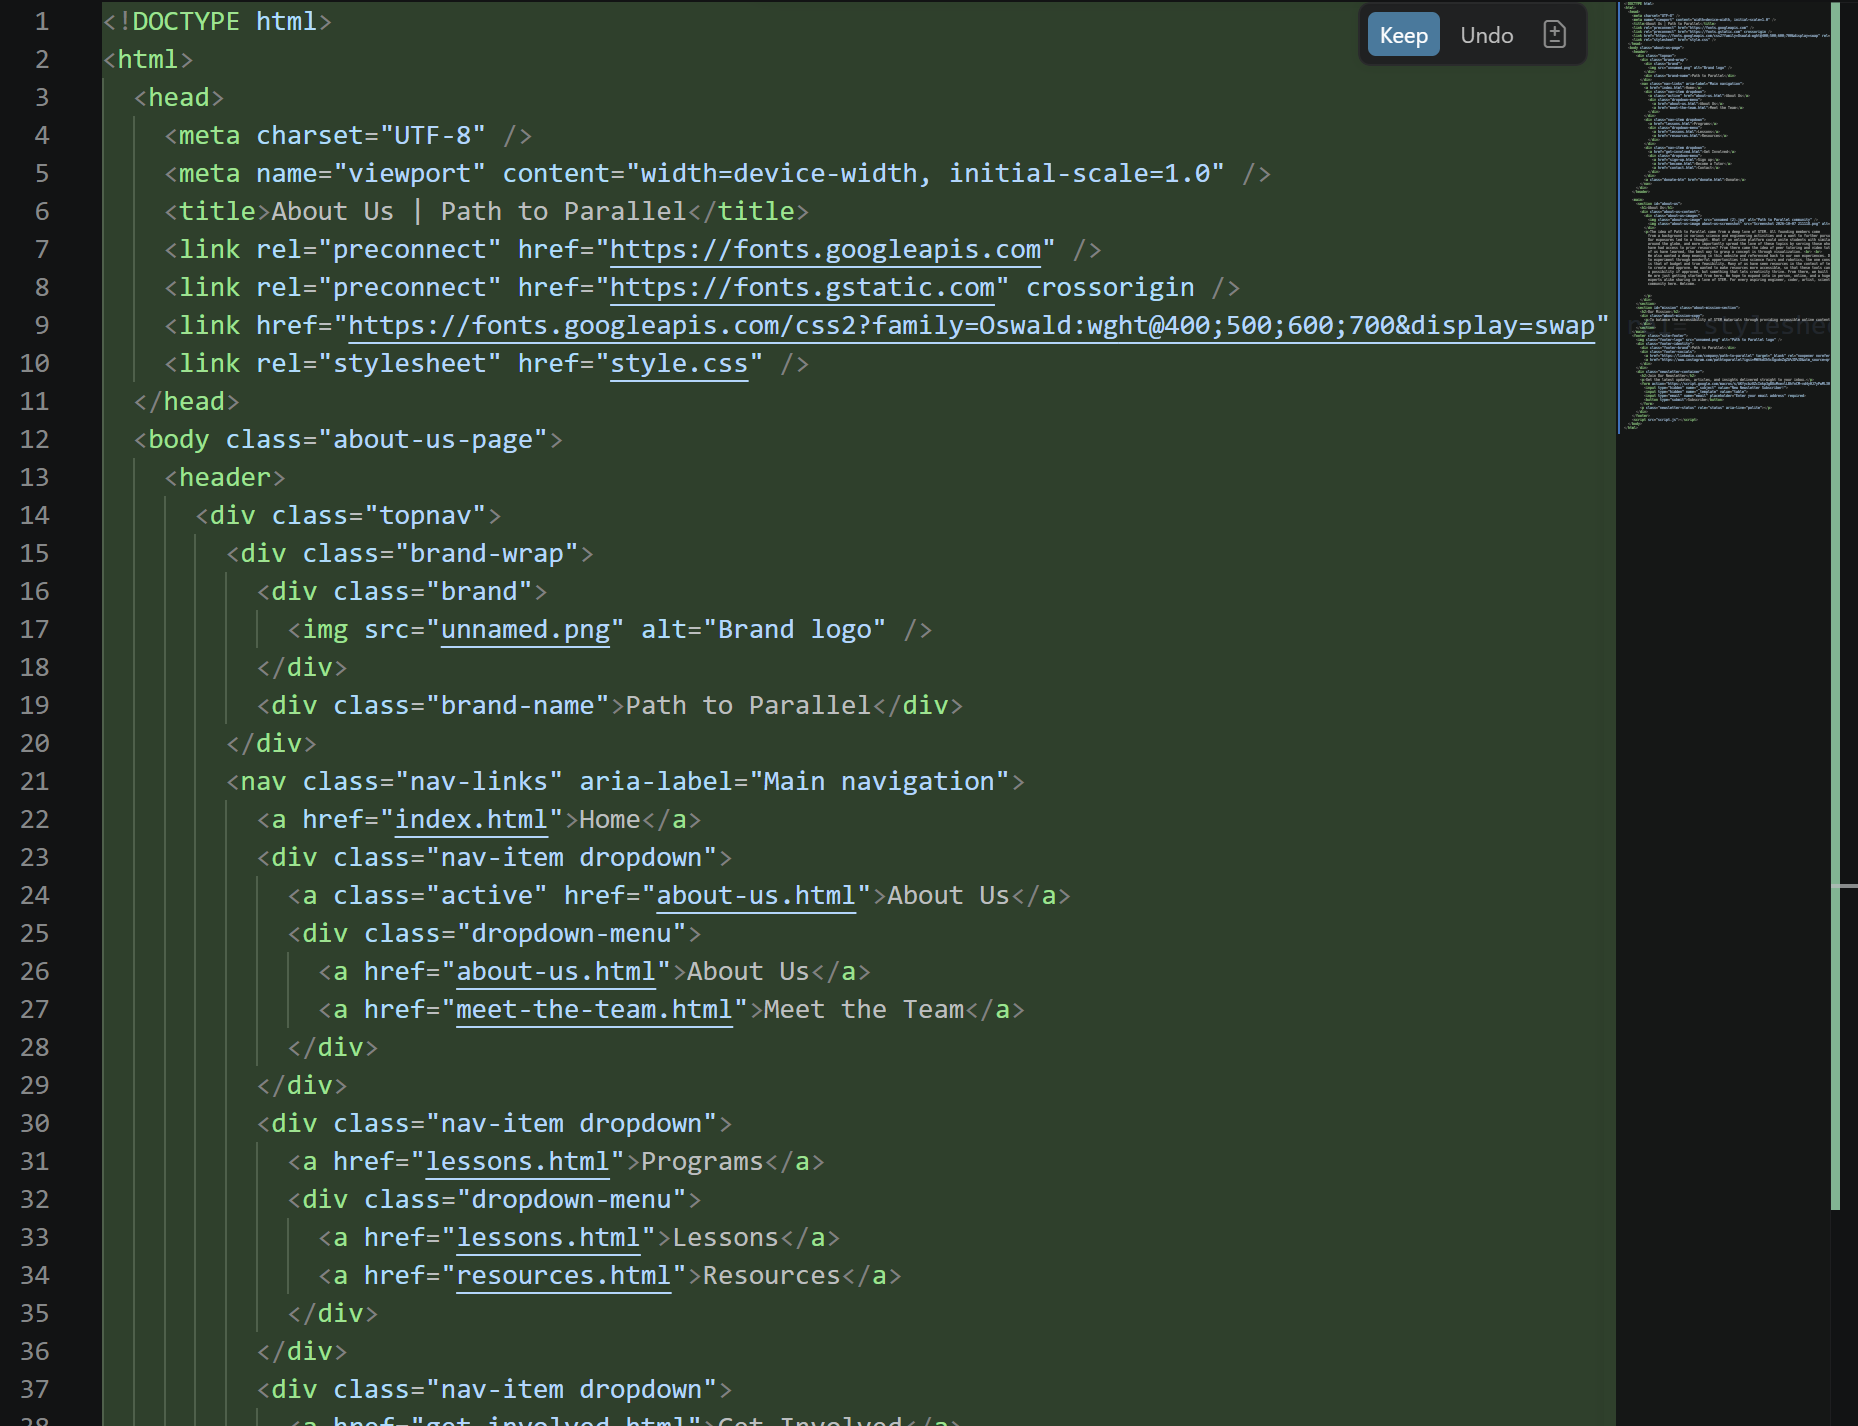Open the about-us.html link on line 24
1858x1426 pixels.
click(x=756, y=895)
